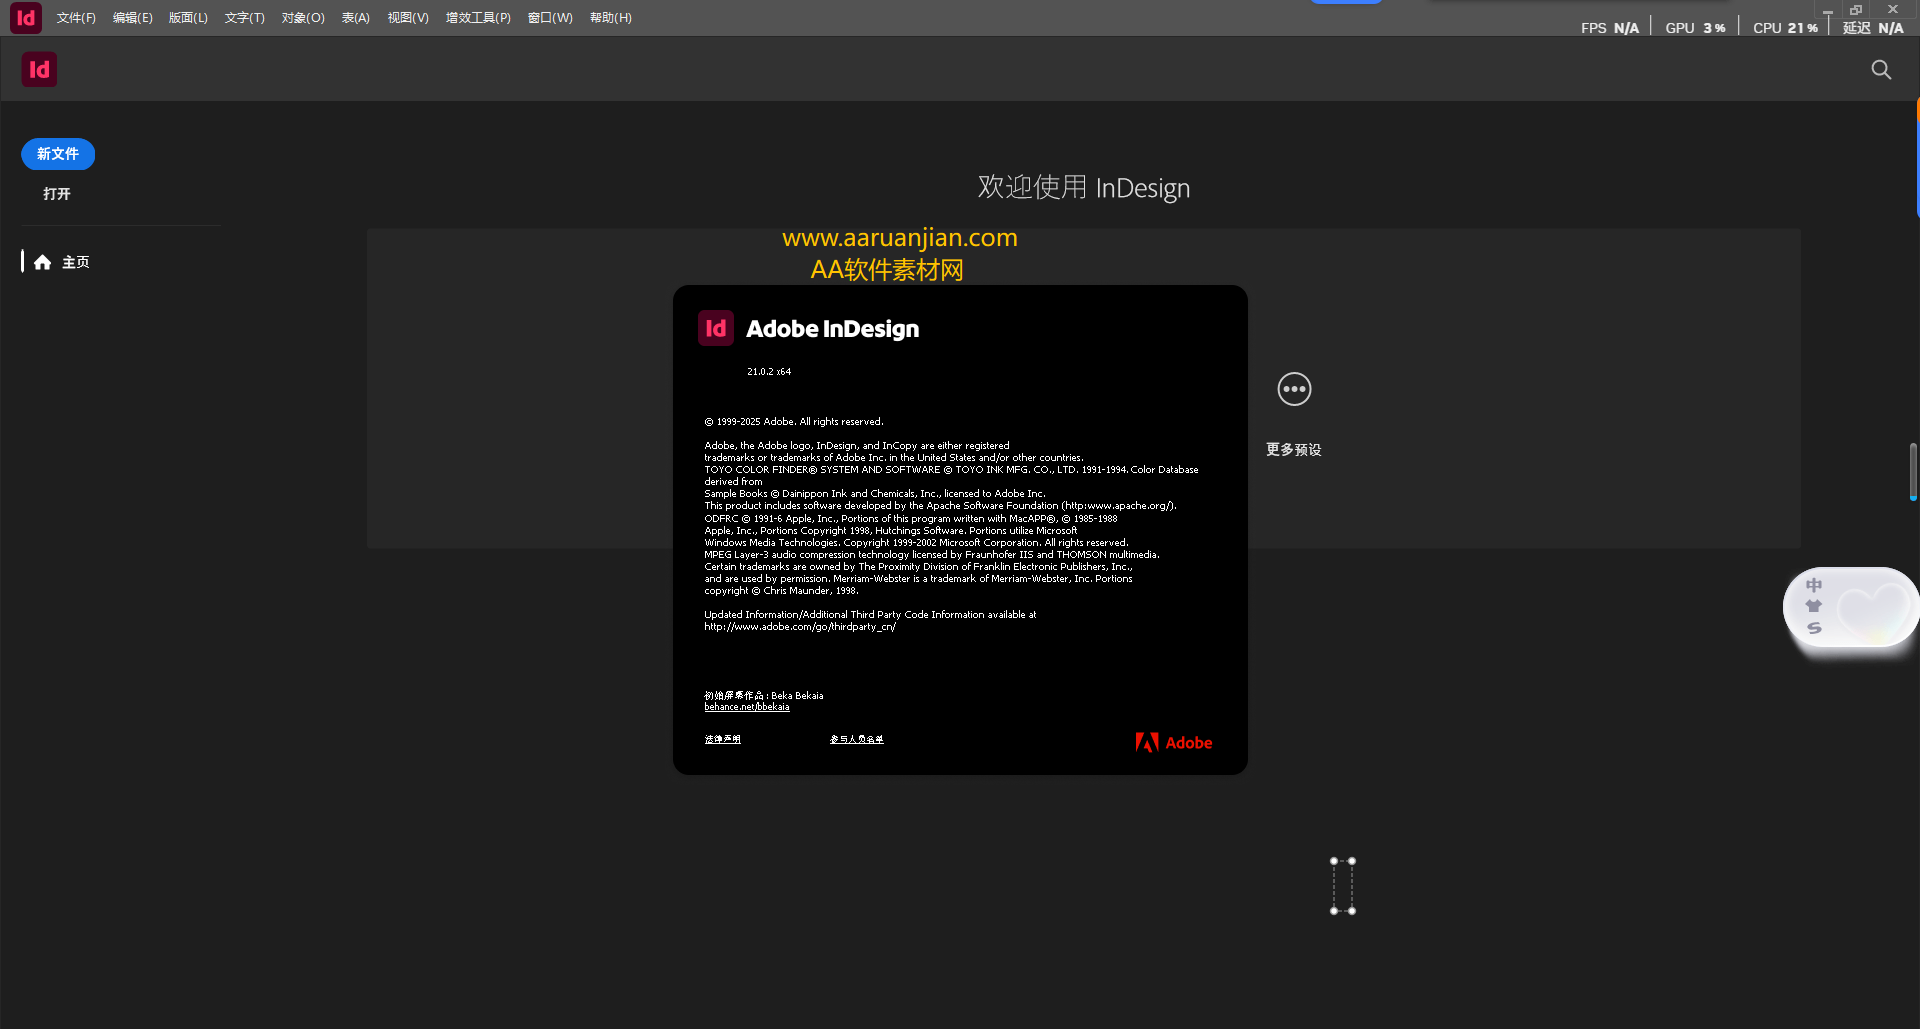Screen dimensions: 1920x1029
Task: Click the 打开 button
Action: pyautogui.click(x=56, y=194)
